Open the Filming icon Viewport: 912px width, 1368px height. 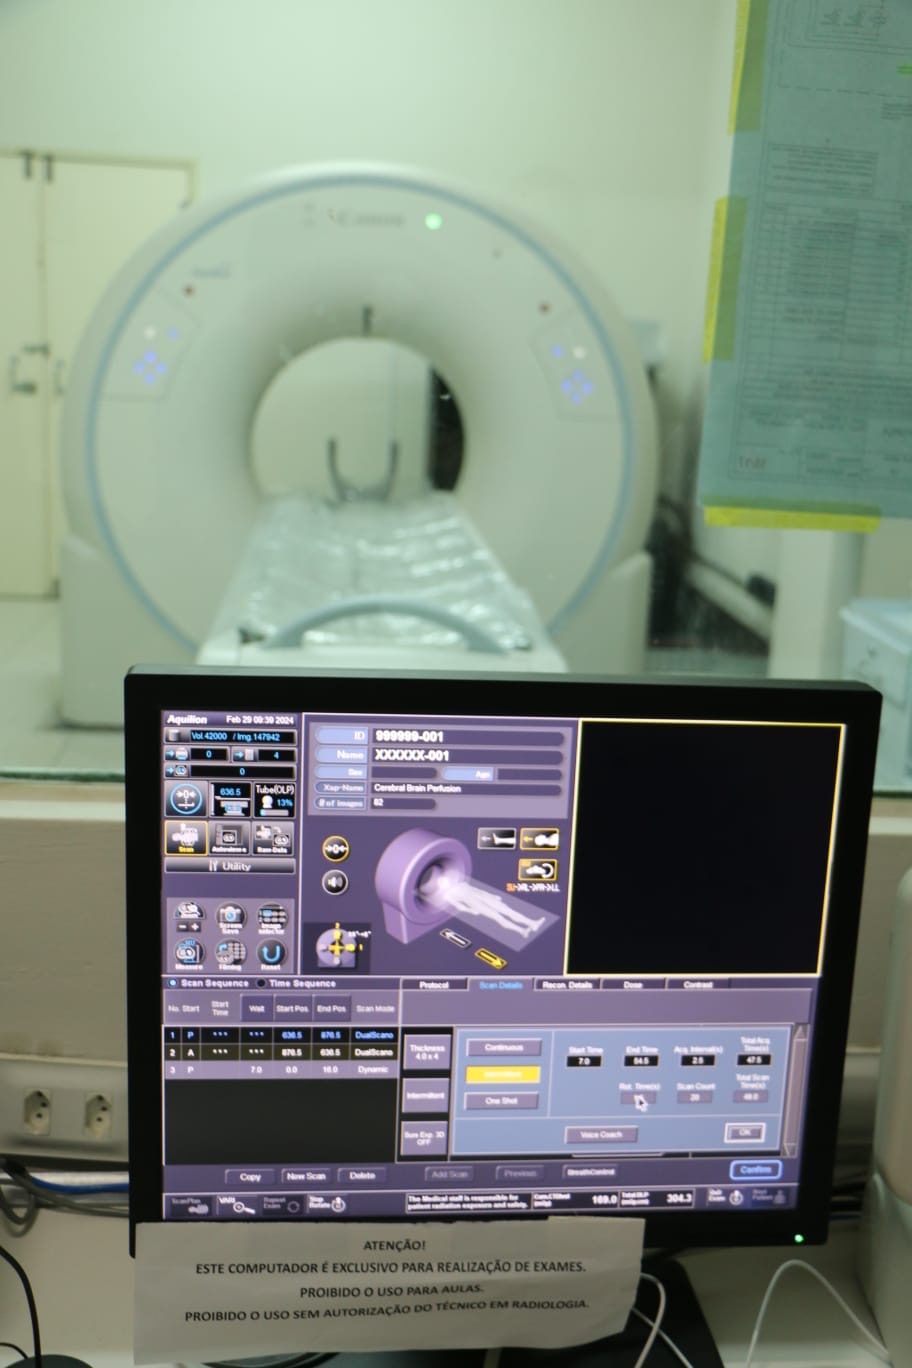click(x=230, y=954)
